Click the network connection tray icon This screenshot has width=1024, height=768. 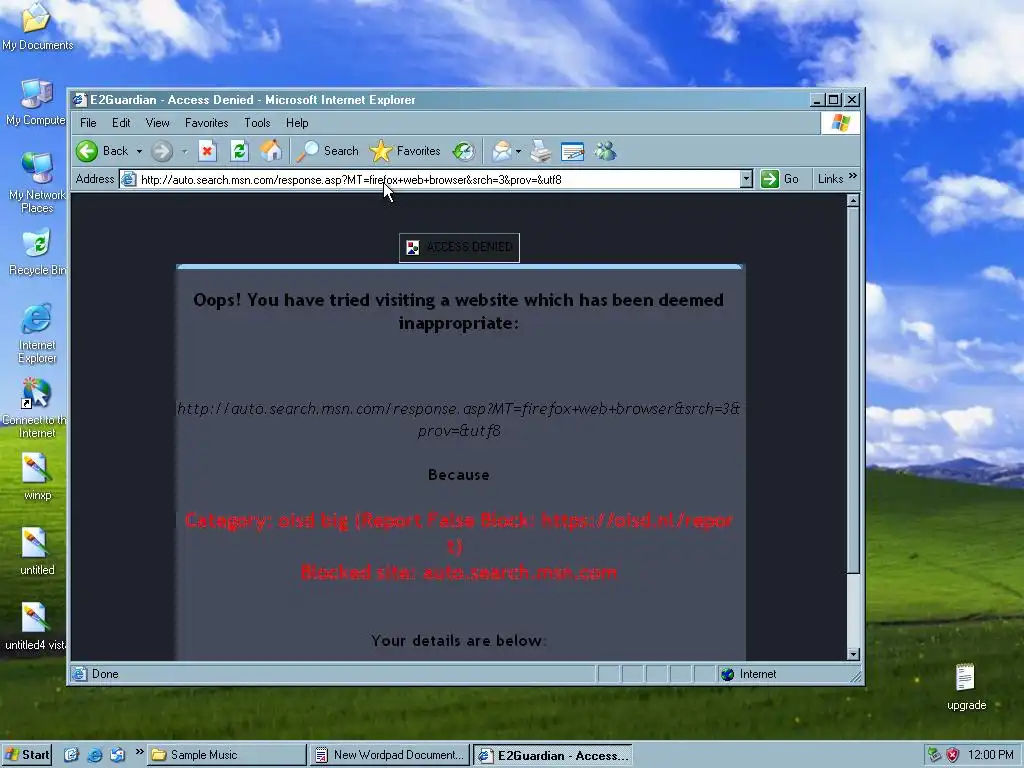tap(935, 755)
